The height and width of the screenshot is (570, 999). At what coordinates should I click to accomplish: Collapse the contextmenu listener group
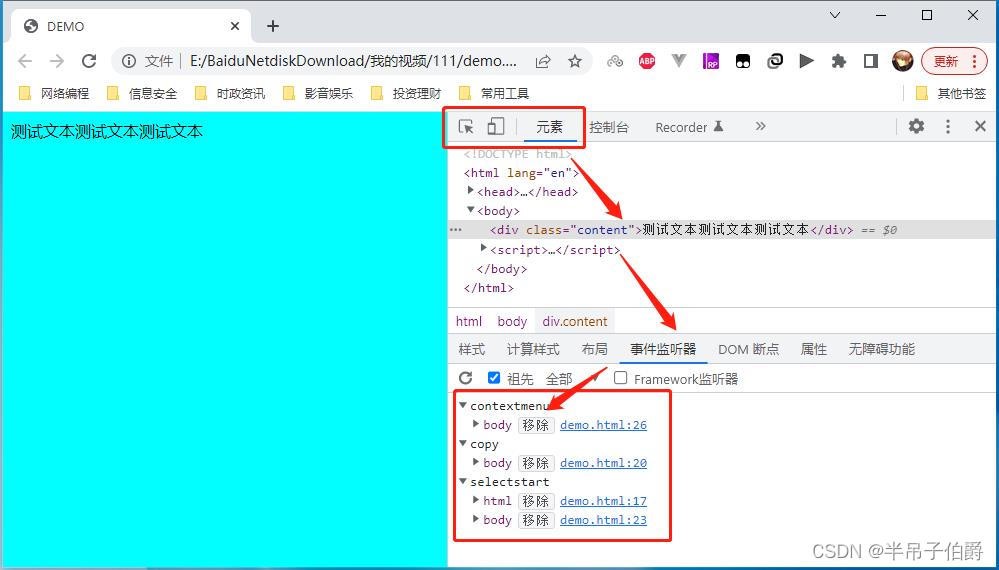coord(463,405)
